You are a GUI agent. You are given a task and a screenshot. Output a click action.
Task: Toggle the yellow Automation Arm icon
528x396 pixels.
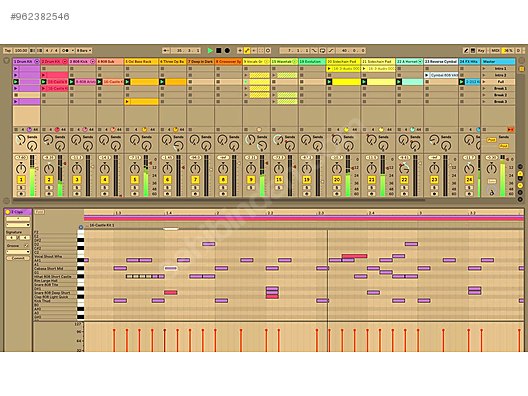pos(247,51)
